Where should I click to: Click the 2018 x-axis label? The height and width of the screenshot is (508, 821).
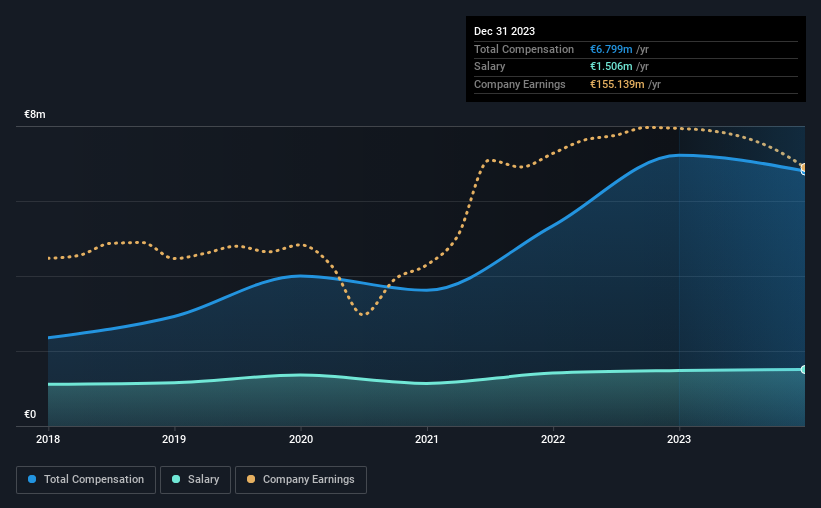tap(48, 439)
